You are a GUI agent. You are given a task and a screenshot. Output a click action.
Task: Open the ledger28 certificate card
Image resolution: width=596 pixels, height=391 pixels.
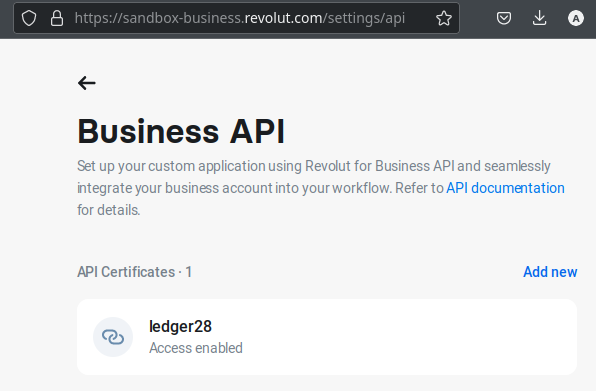327,337
